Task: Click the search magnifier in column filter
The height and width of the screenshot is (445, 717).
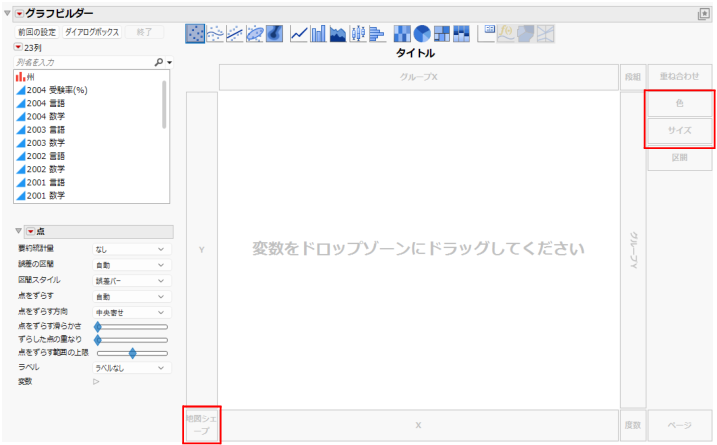Action: pyautogui.click(x=159, y=62)
